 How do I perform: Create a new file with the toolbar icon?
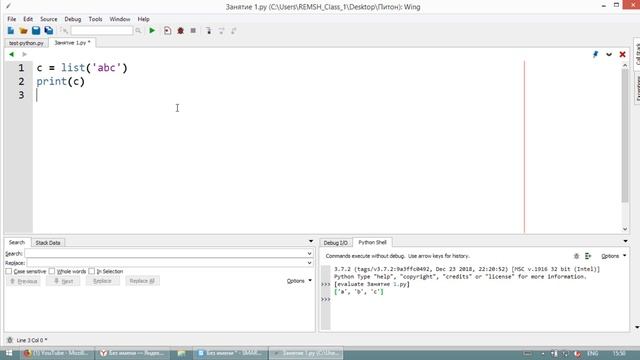(x=11, y=31)
